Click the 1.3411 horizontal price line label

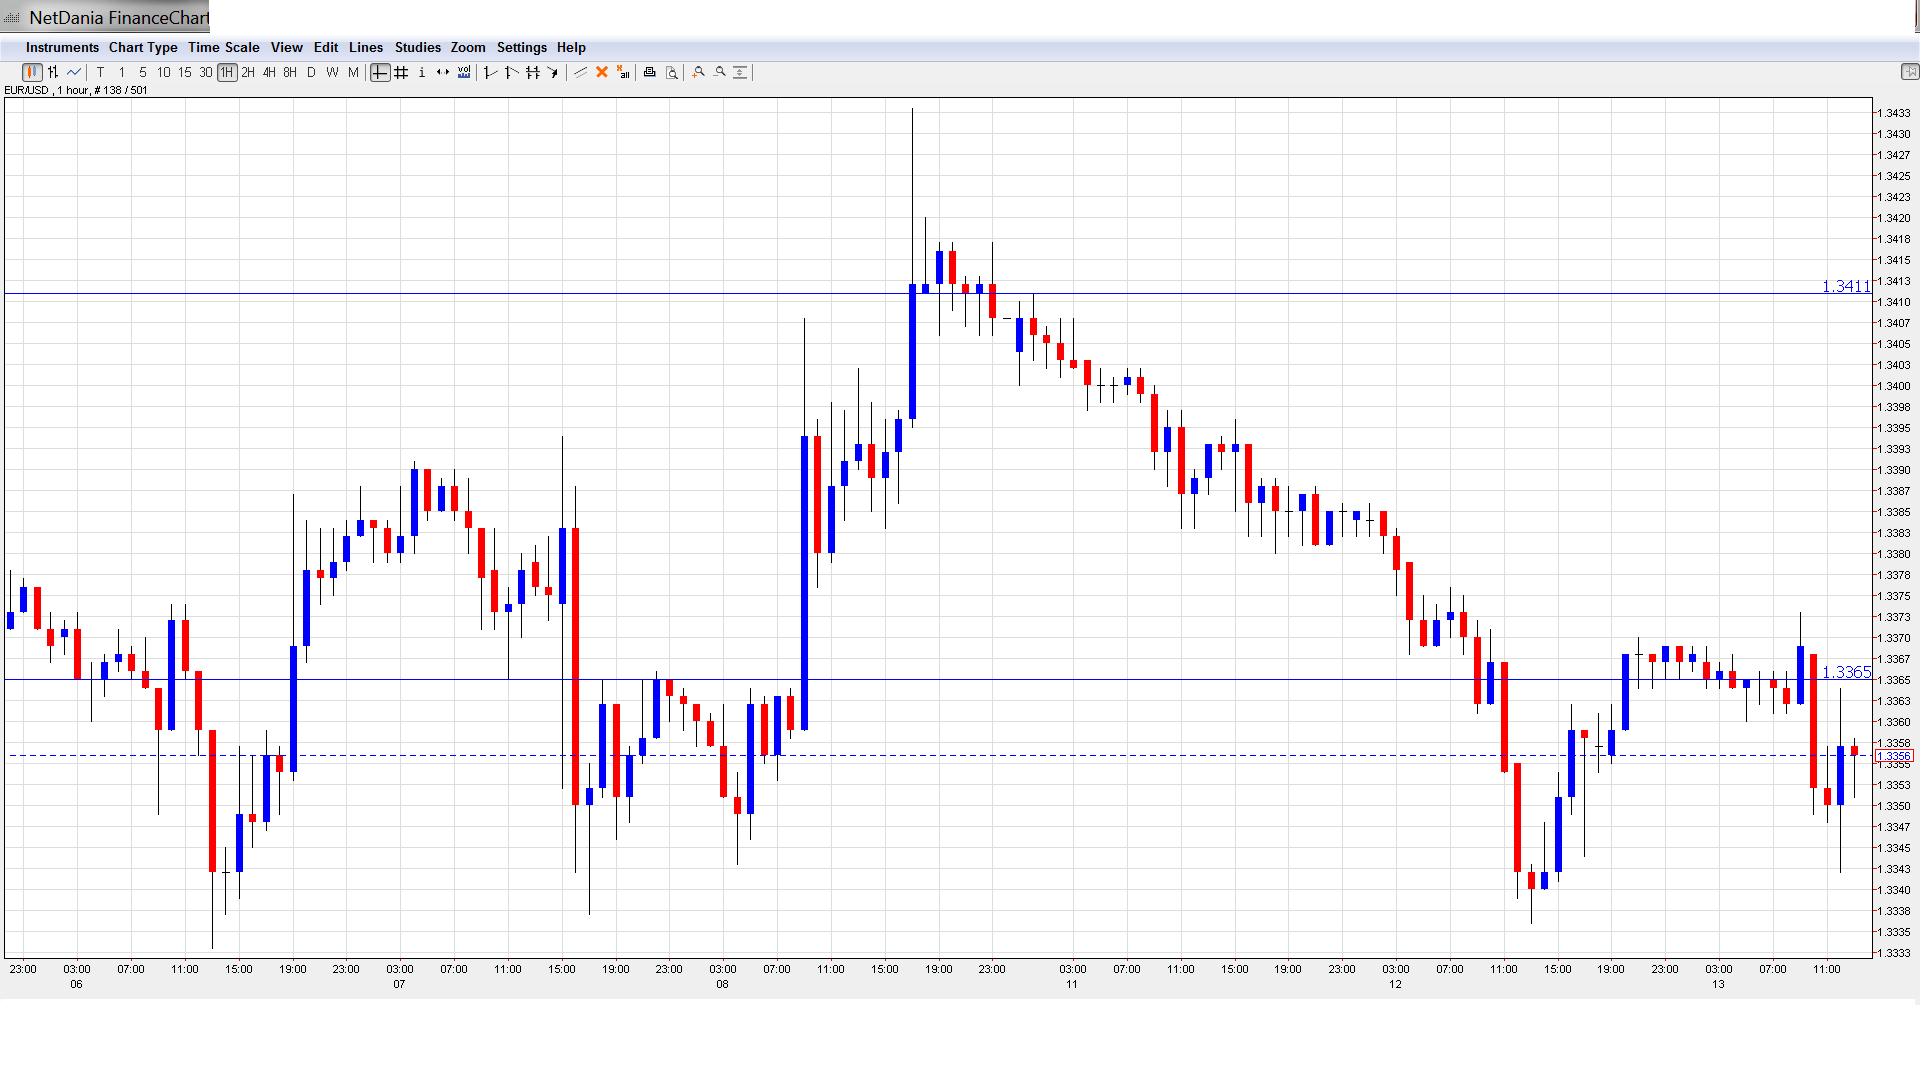1845,287
